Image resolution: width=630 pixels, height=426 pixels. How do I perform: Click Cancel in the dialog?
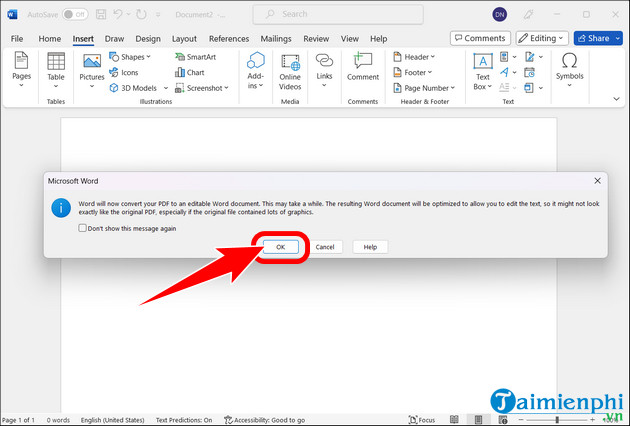click(325, 247)
